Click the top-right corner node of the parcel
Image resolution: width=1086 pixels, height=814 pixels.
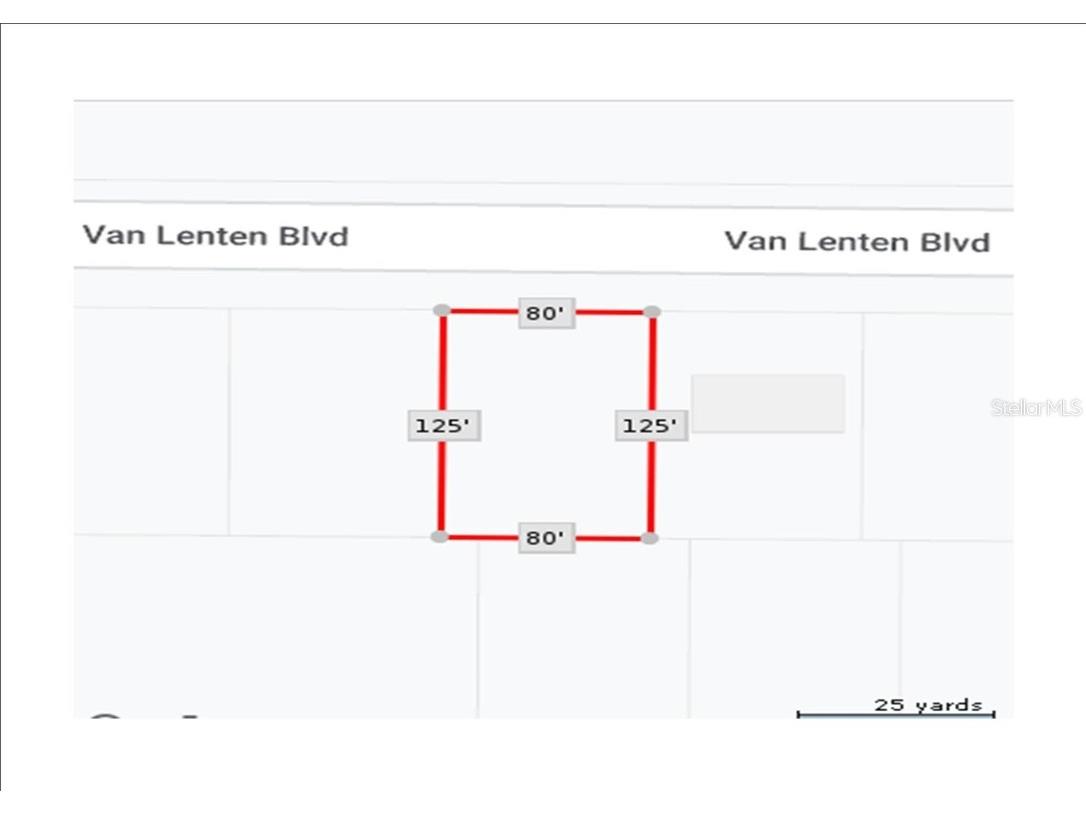[651, 312]
